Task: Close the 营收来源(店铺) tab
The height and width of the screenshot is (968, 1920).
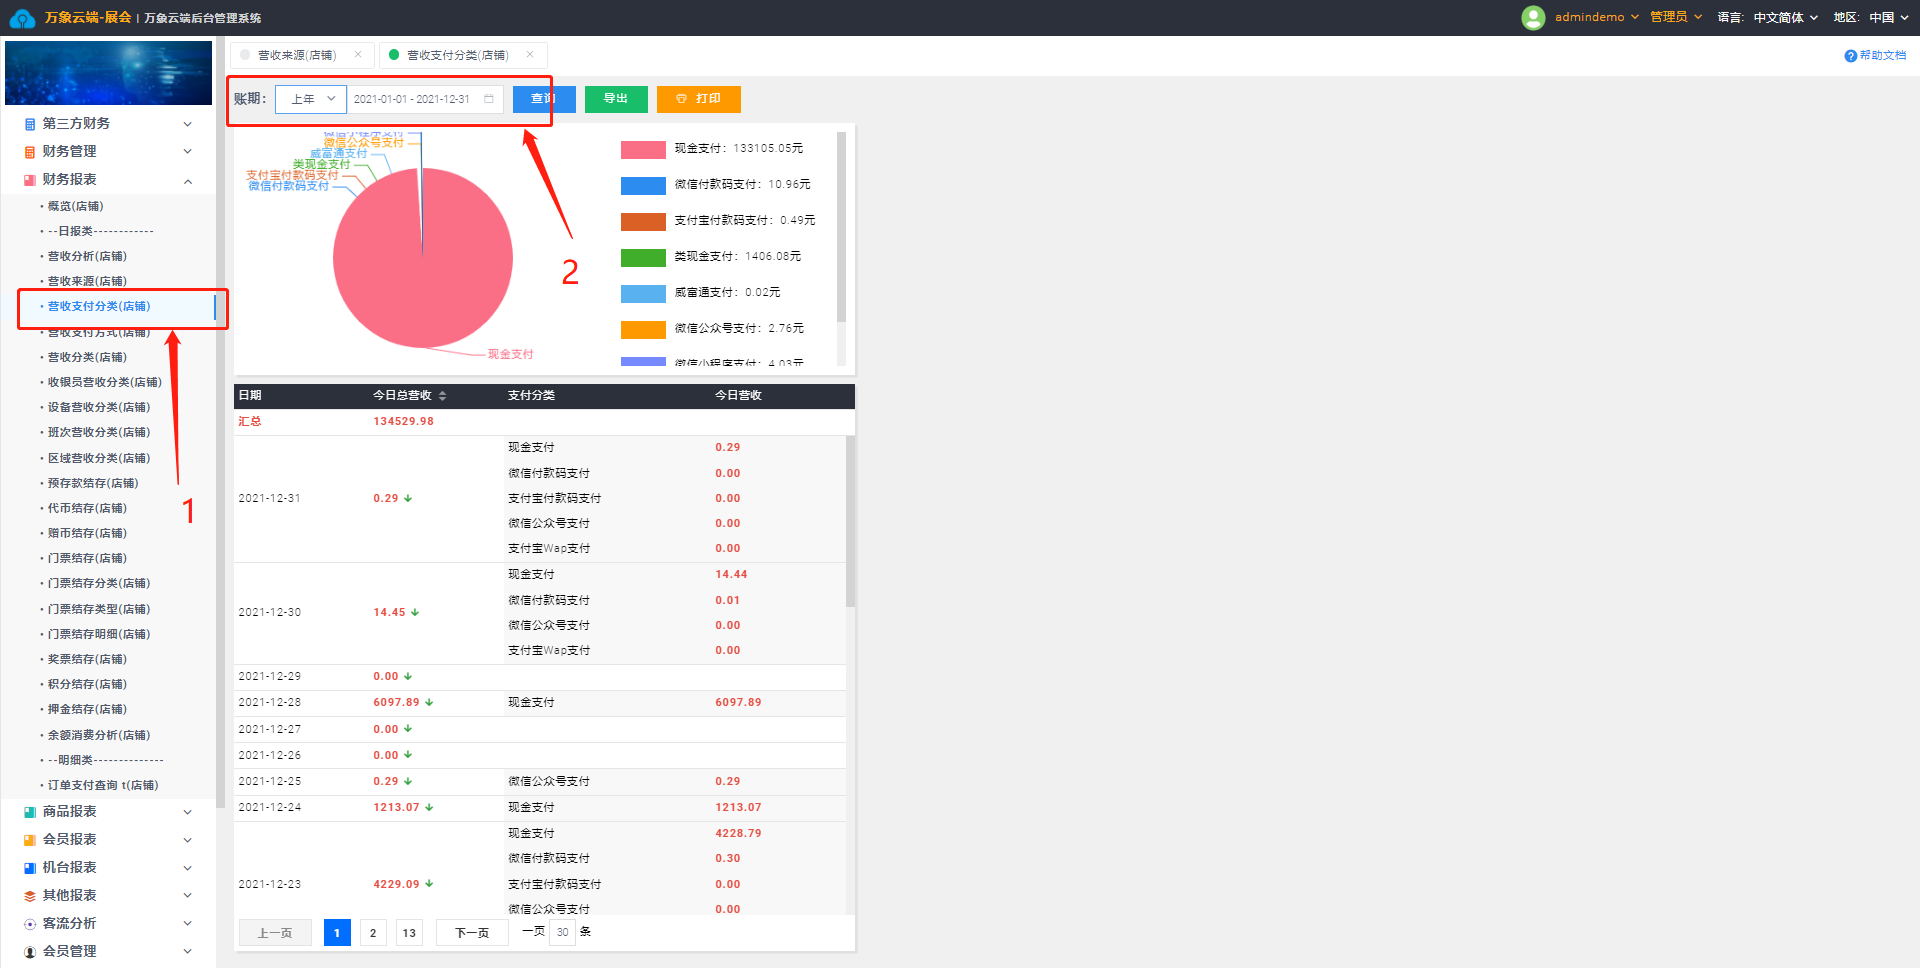Action: point(358,55)
